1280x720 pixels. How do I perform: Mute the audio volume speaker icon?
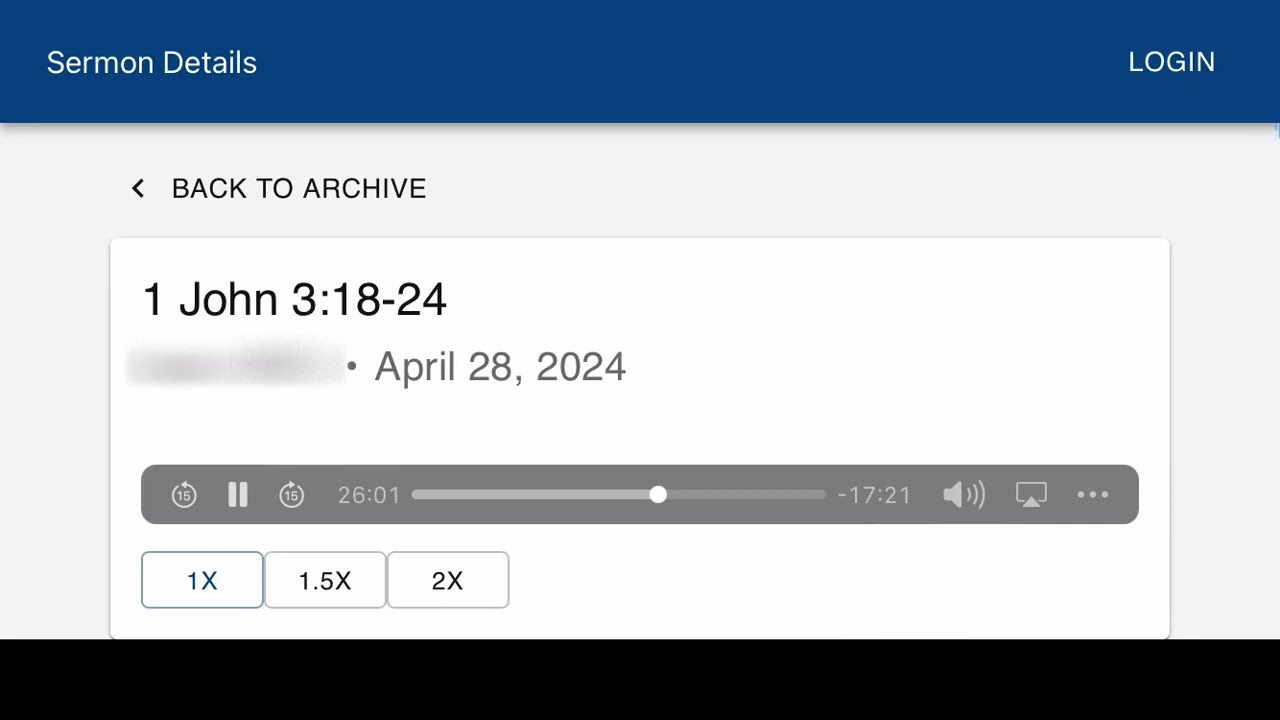pyautogui.click(x=963, y=494)
